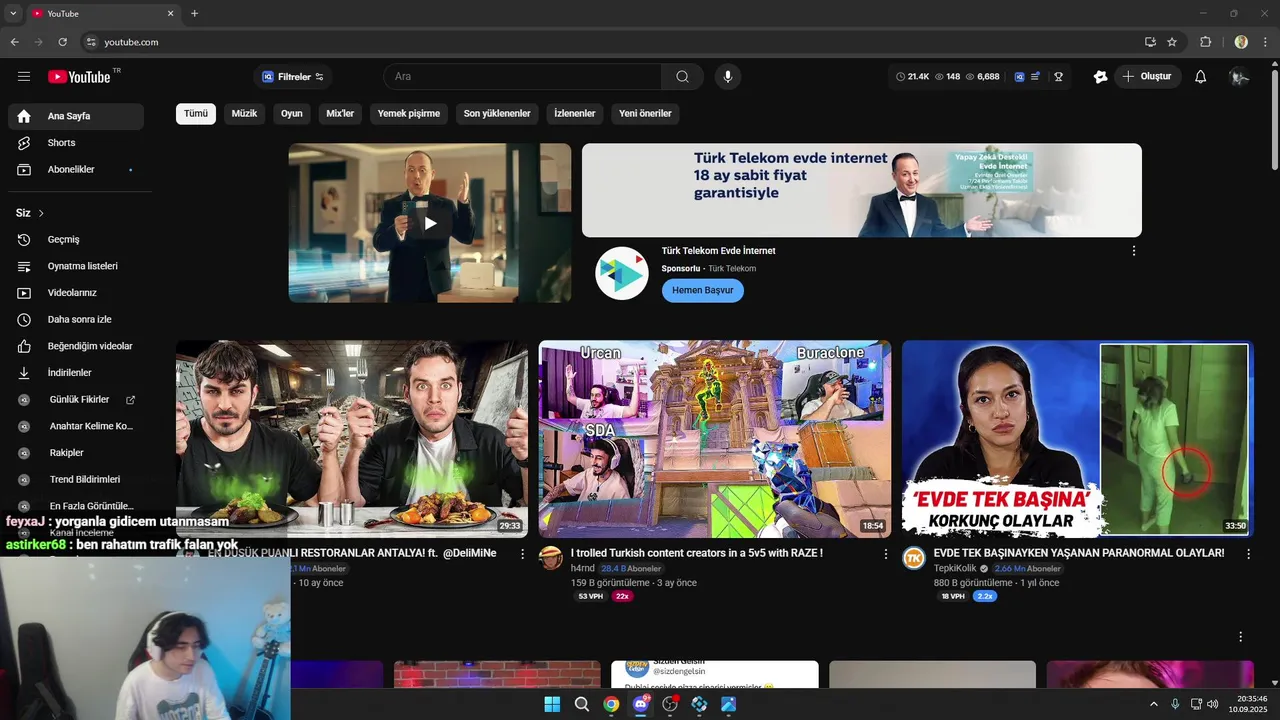Open the Türk Telekom channel logo

(x=622, y=273)
